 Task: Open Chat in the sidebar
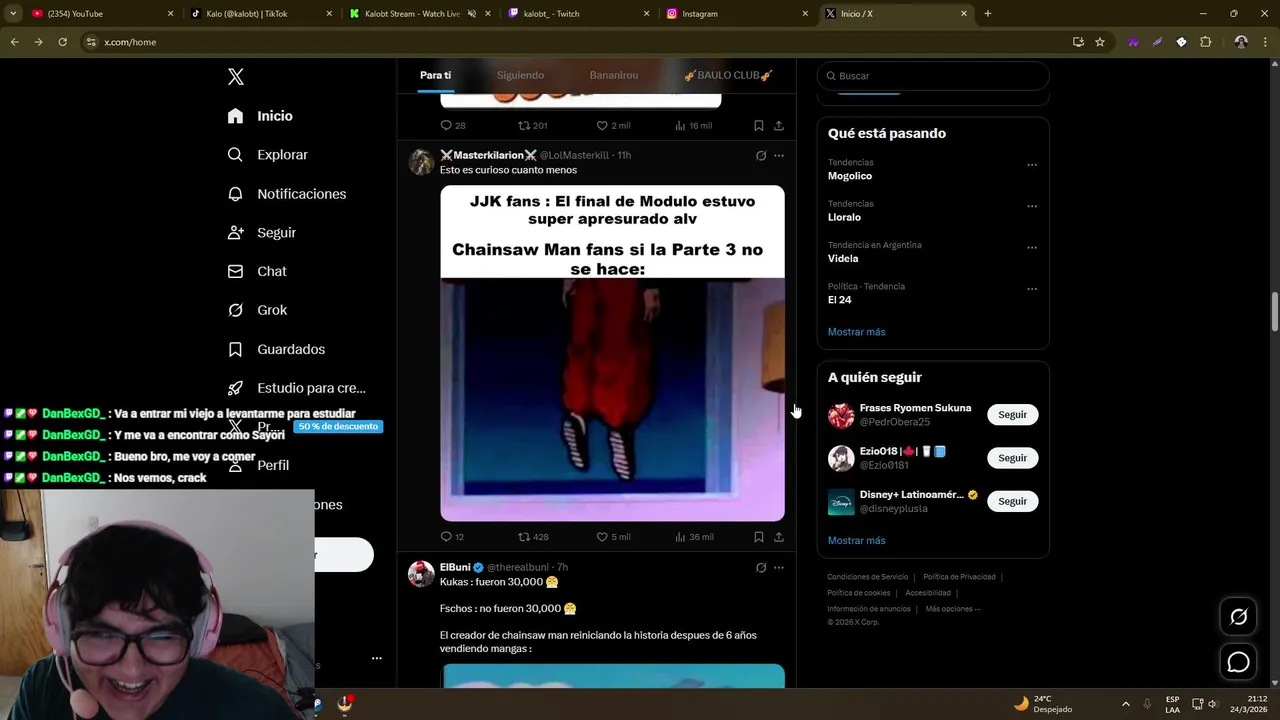tap(256, 271)
